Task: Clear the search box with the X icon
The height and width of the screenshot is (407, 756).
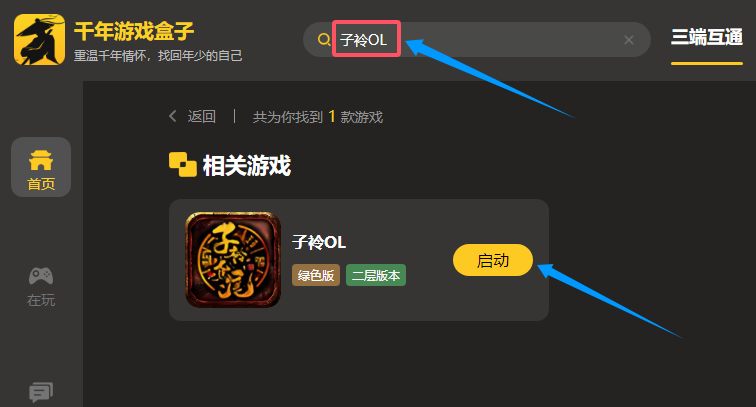Action: [x=629, y=40]
